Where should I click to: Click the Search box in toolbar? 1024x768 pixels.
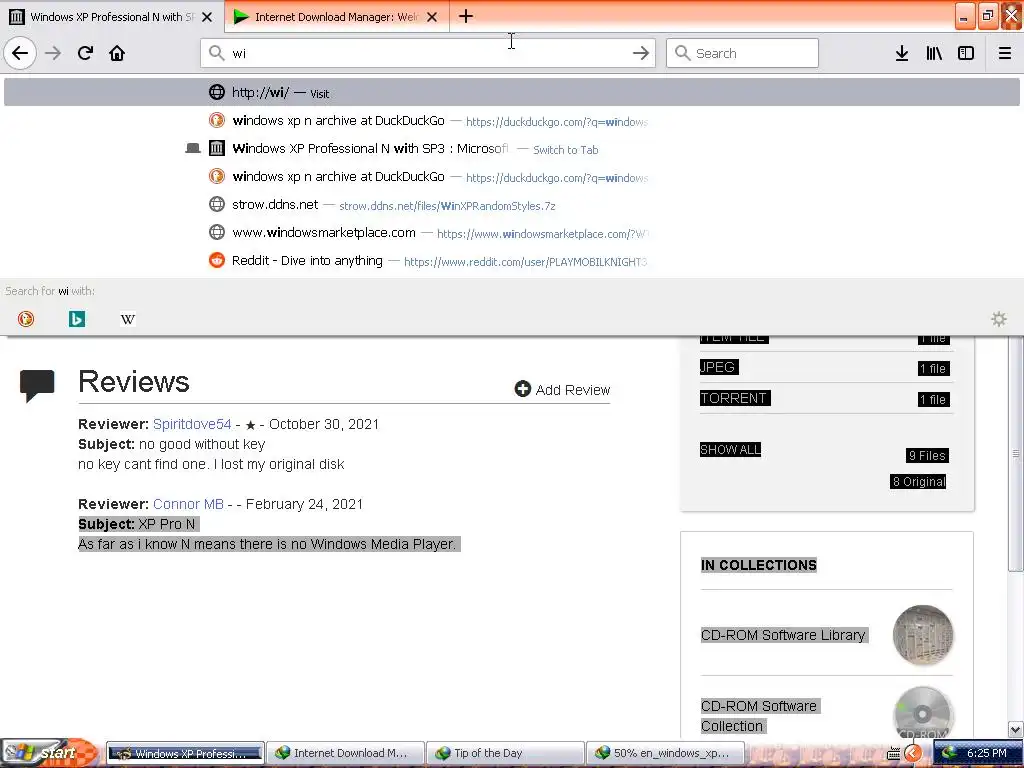coord(742,53)
